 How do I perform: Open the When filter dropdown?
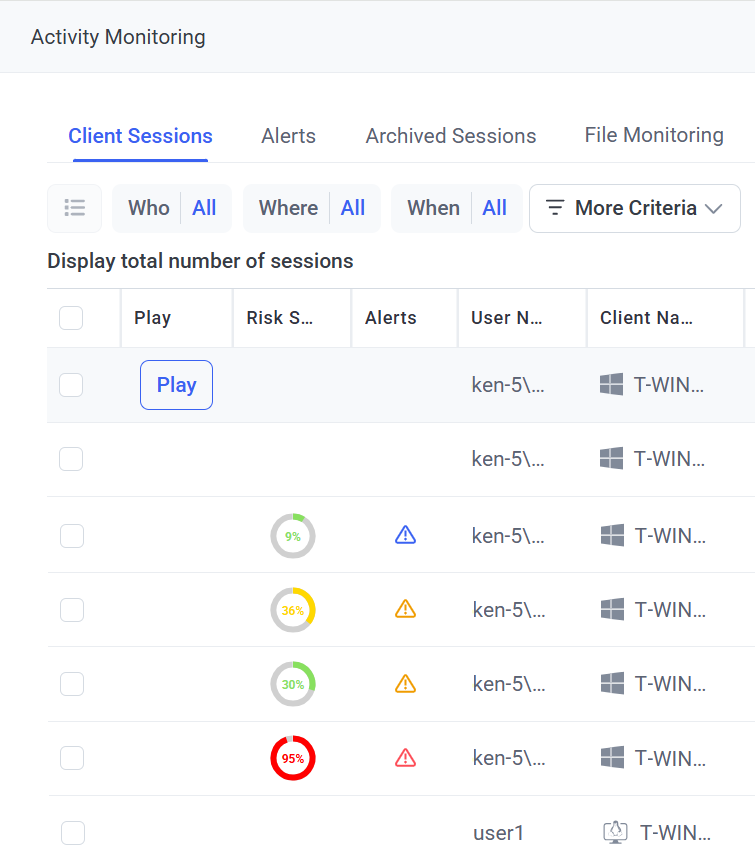click(x=456, y=208)
